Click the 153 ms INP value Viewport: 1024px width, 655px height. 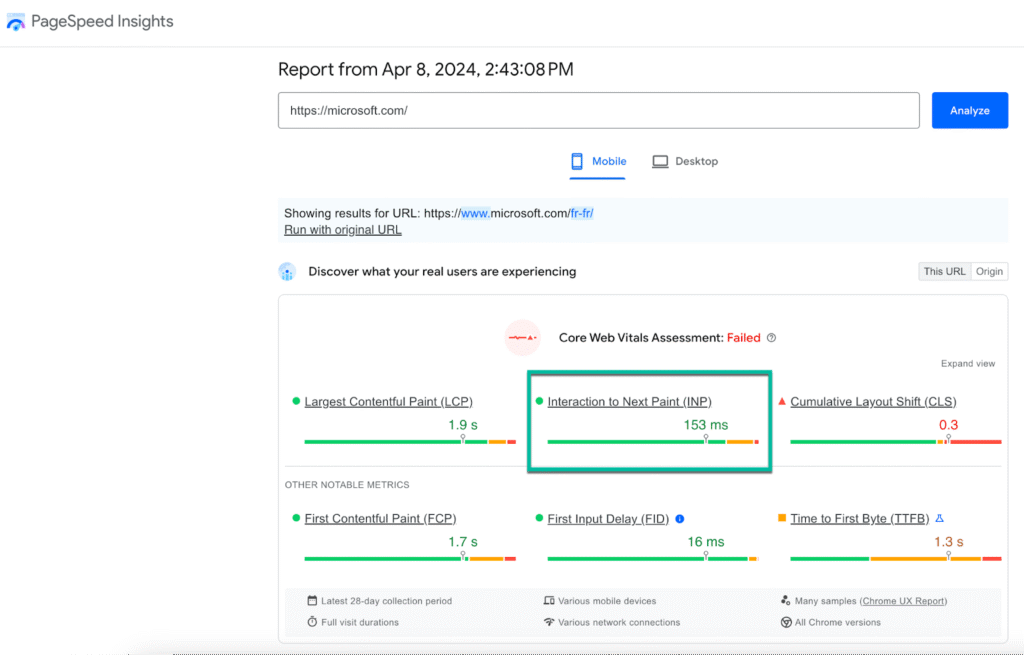(706, 424)
